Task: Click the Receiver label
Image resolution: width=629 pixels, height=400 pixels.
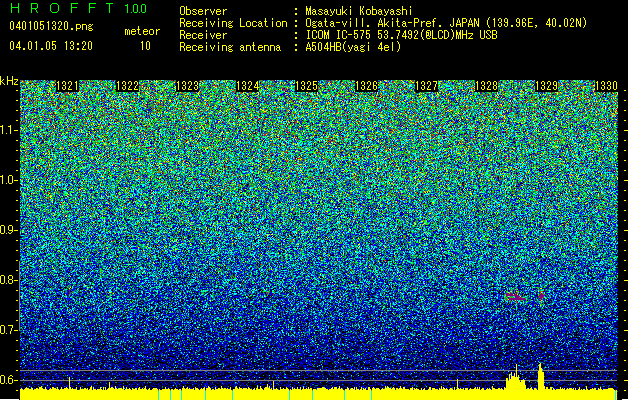Action: (x=203, y=35)
